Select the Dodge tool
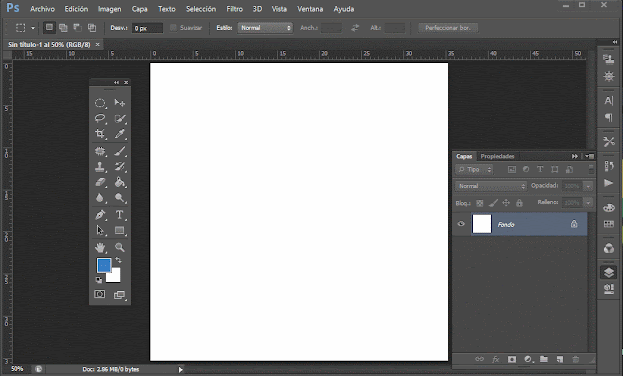Image resolution: width=623 pixels, height=376 pixels. click(120, 198)
